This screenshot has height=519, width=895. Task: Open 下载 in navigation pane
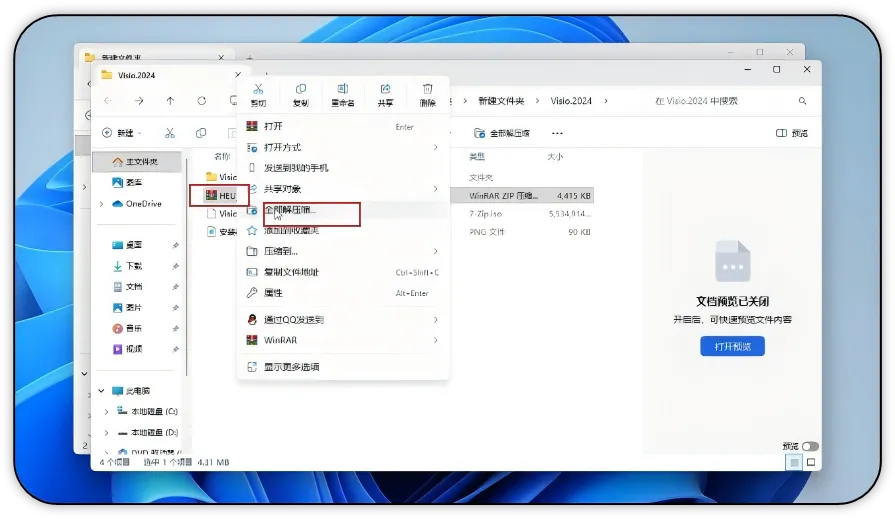point(134,266)
